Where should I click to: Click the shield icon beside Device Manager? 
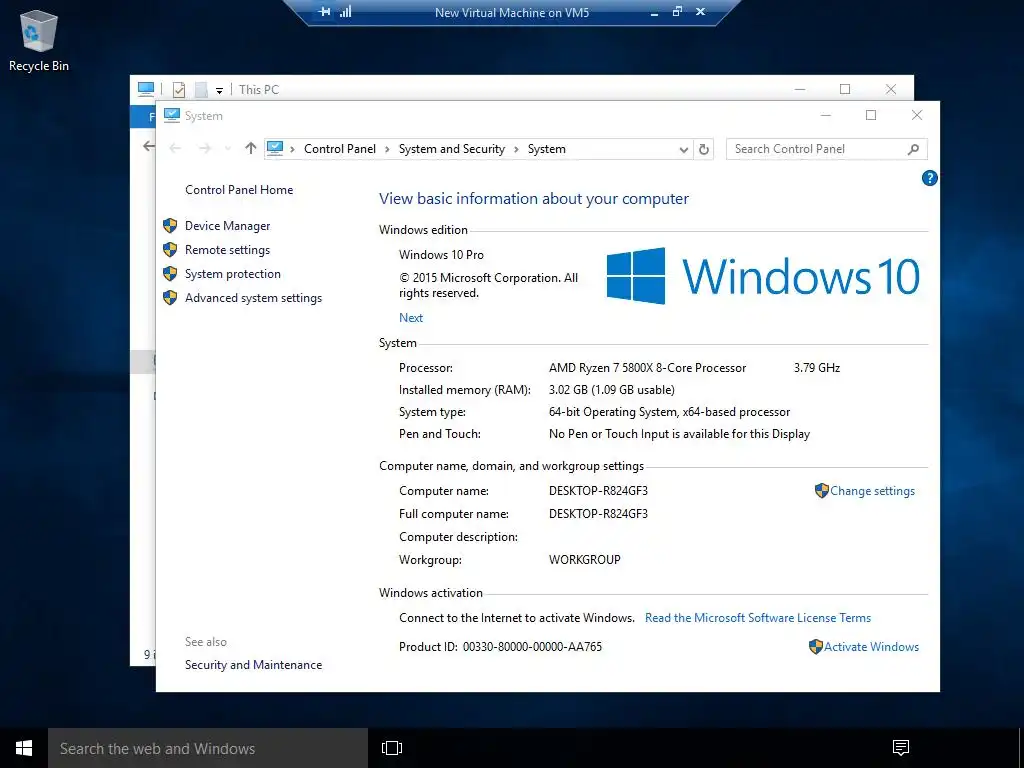point(170,226)
